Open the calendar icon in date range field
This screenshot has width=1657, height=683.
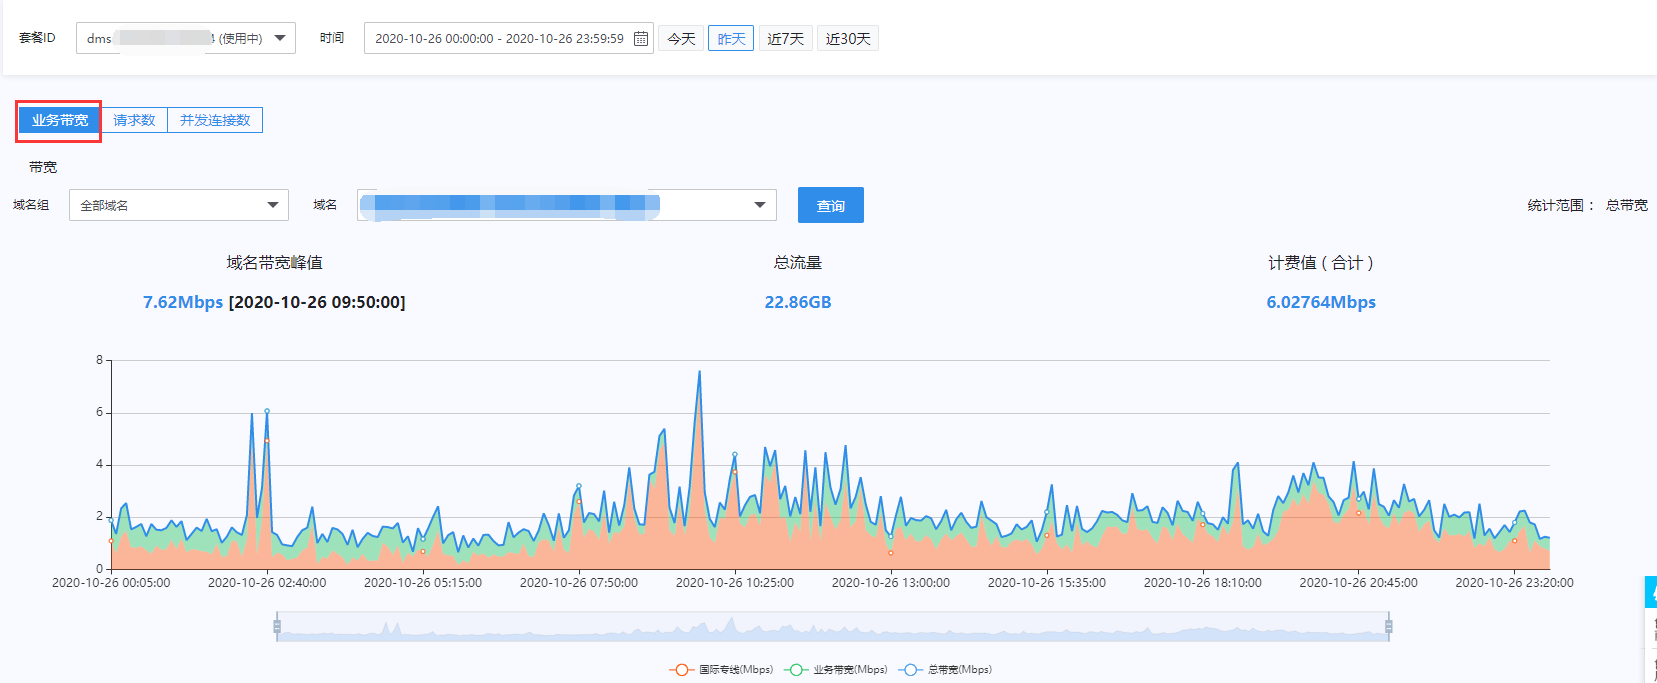pyautogui.click(x=641, y=39)
